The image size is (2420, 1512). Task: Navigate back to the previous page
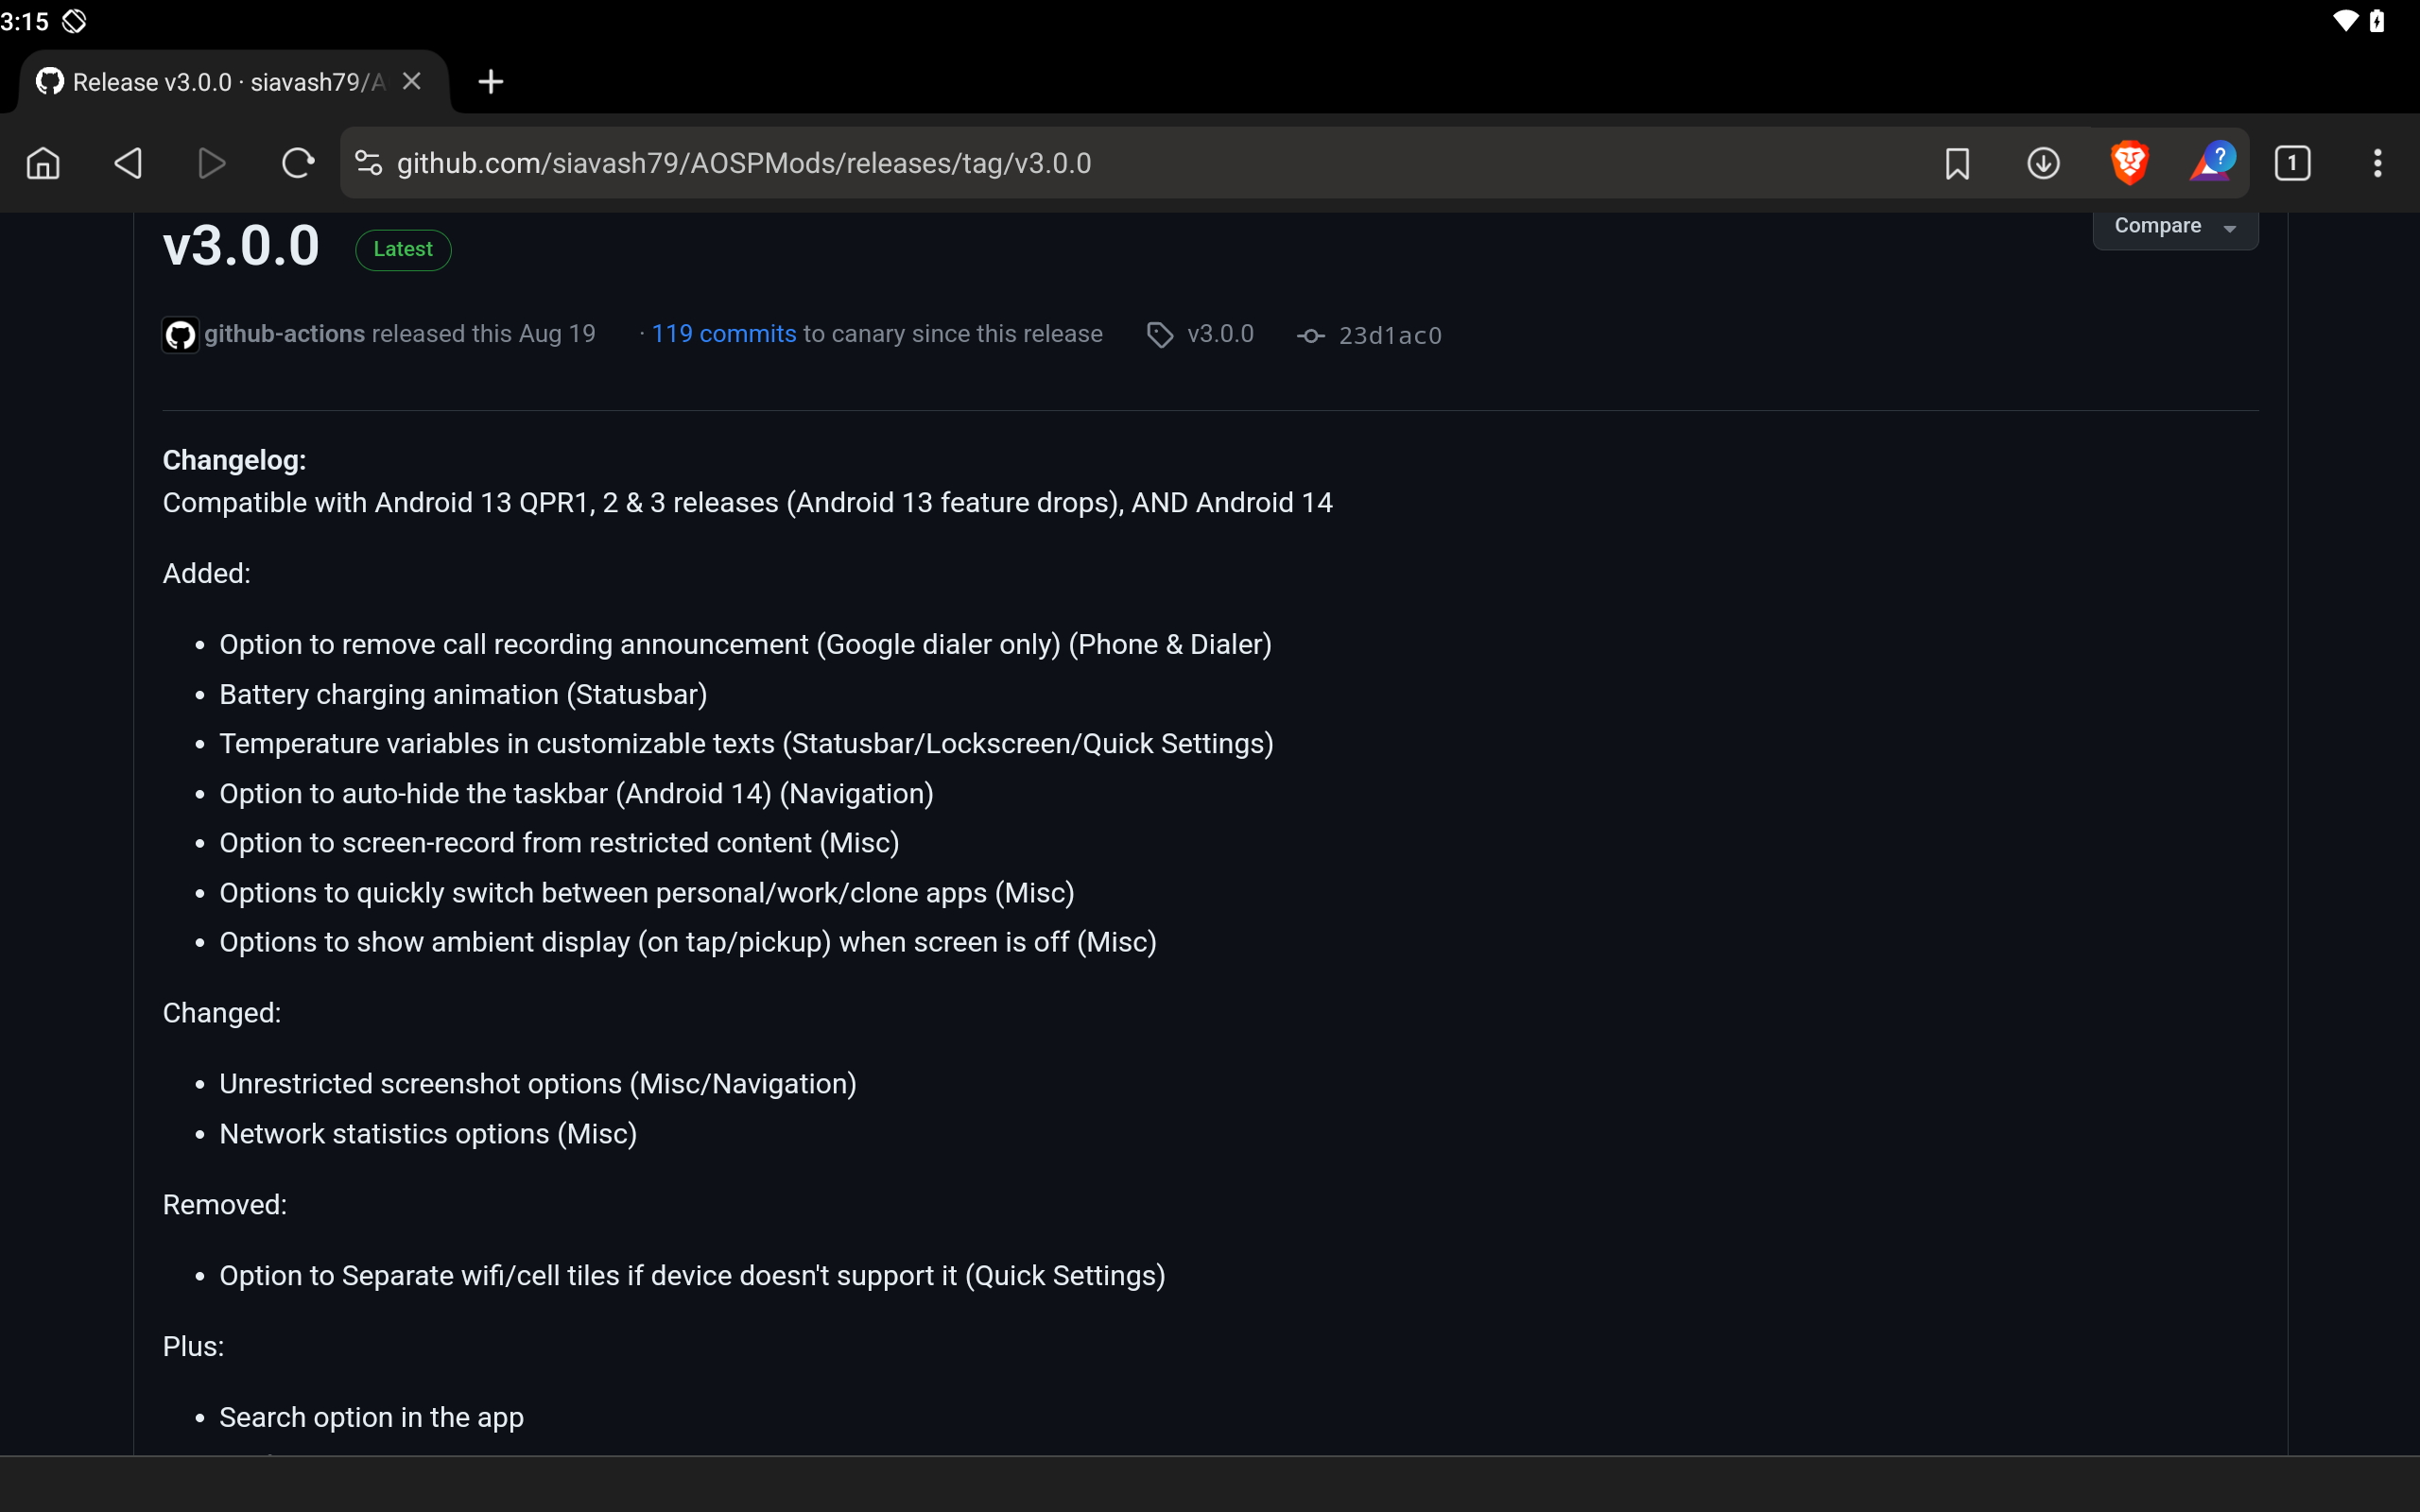tap(127, 162)
